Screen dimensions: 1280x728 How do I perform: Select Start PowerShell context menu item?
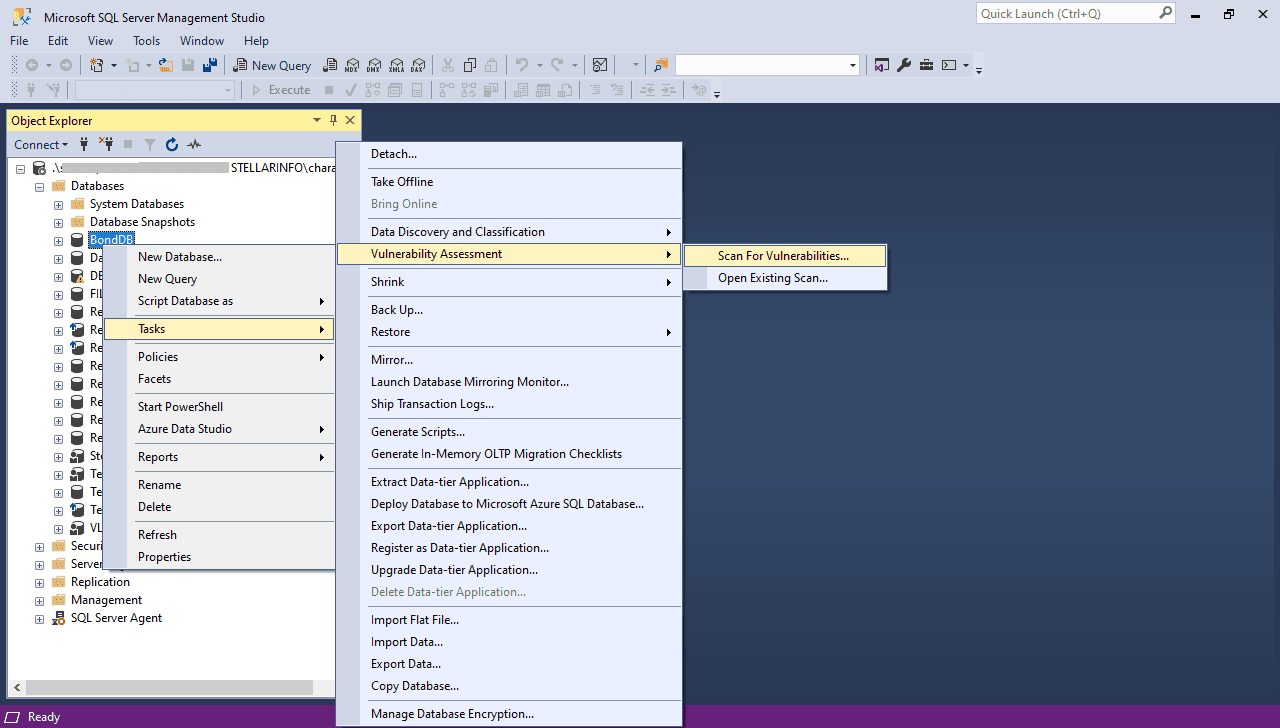click(x=219, y=407)
